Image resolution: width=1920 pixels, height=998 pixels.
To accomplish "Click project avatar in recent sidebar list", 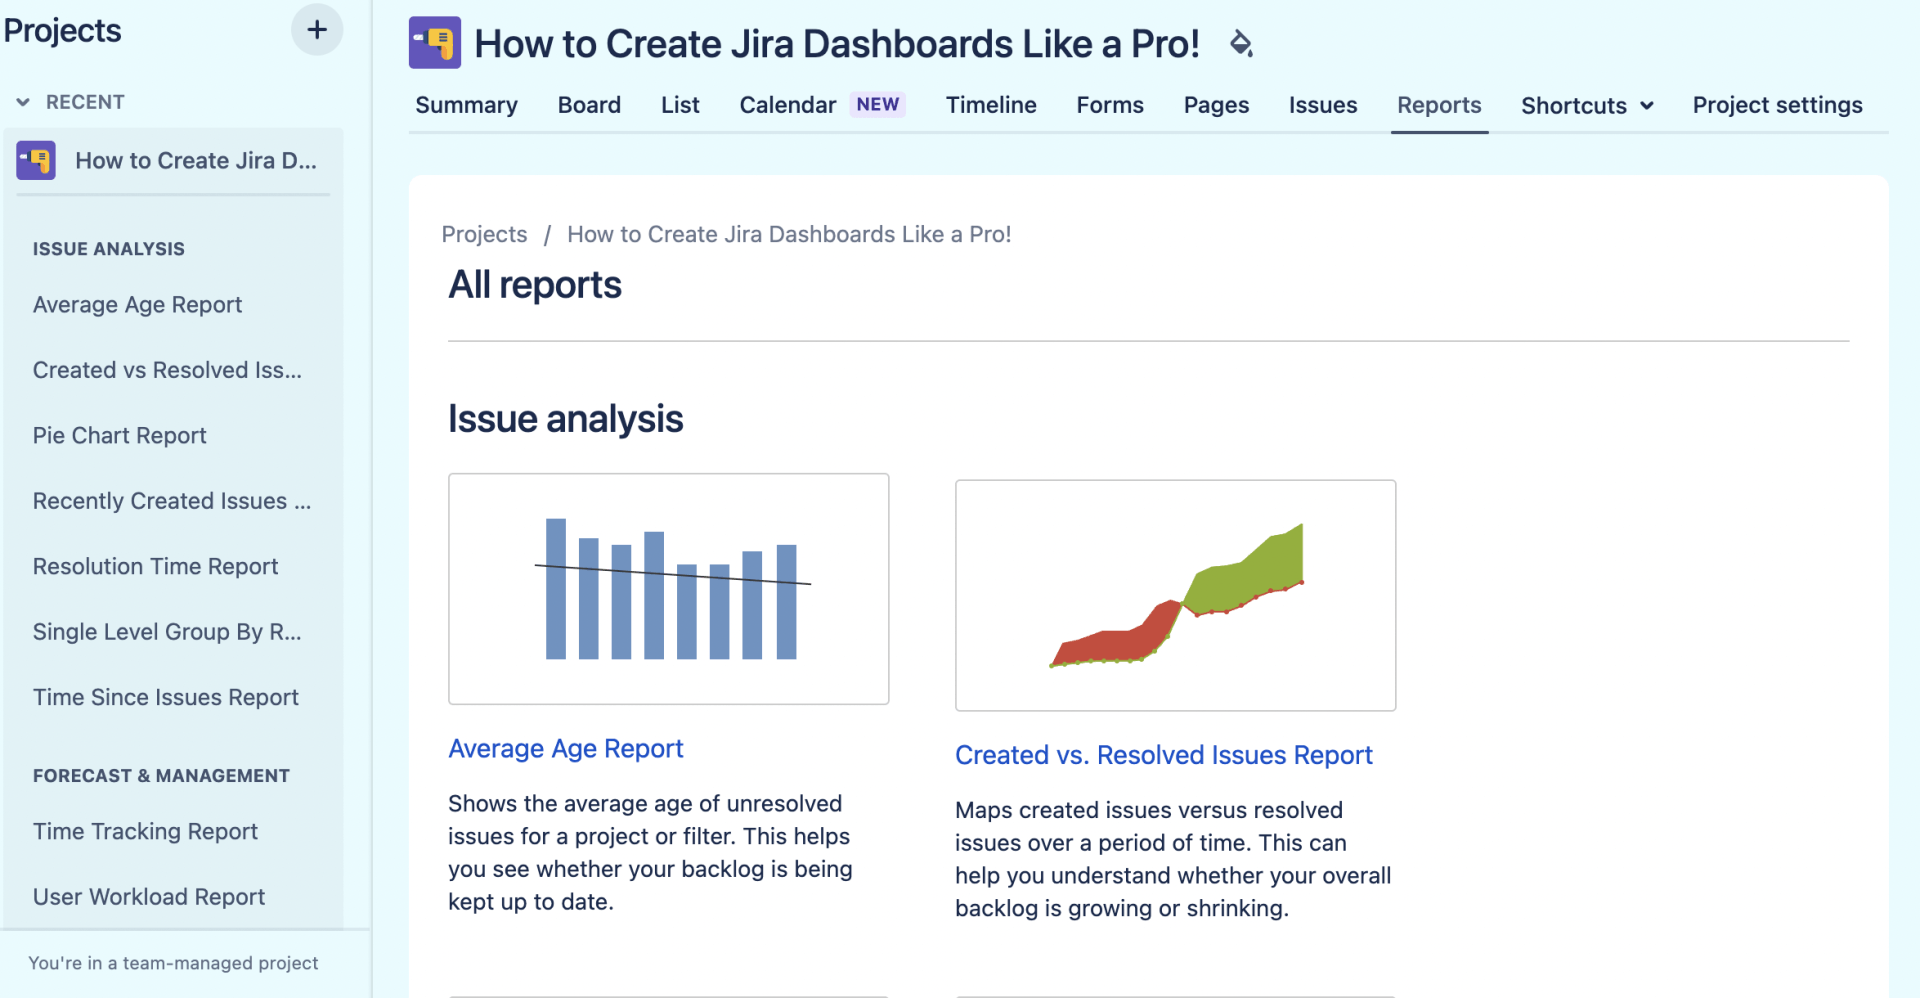I will [36, 160].
